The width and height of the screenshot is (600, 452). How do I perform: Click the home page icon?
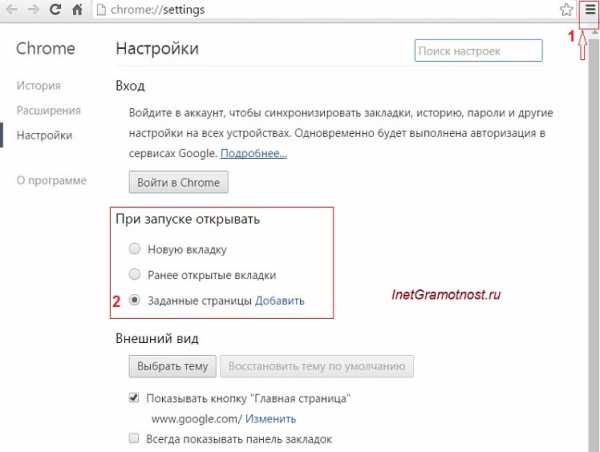point(77,9)
